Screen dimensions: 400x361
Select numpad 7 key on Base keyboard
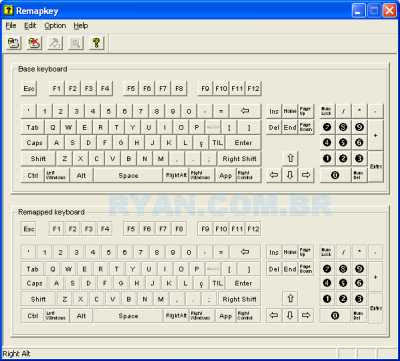coord(327,127)
